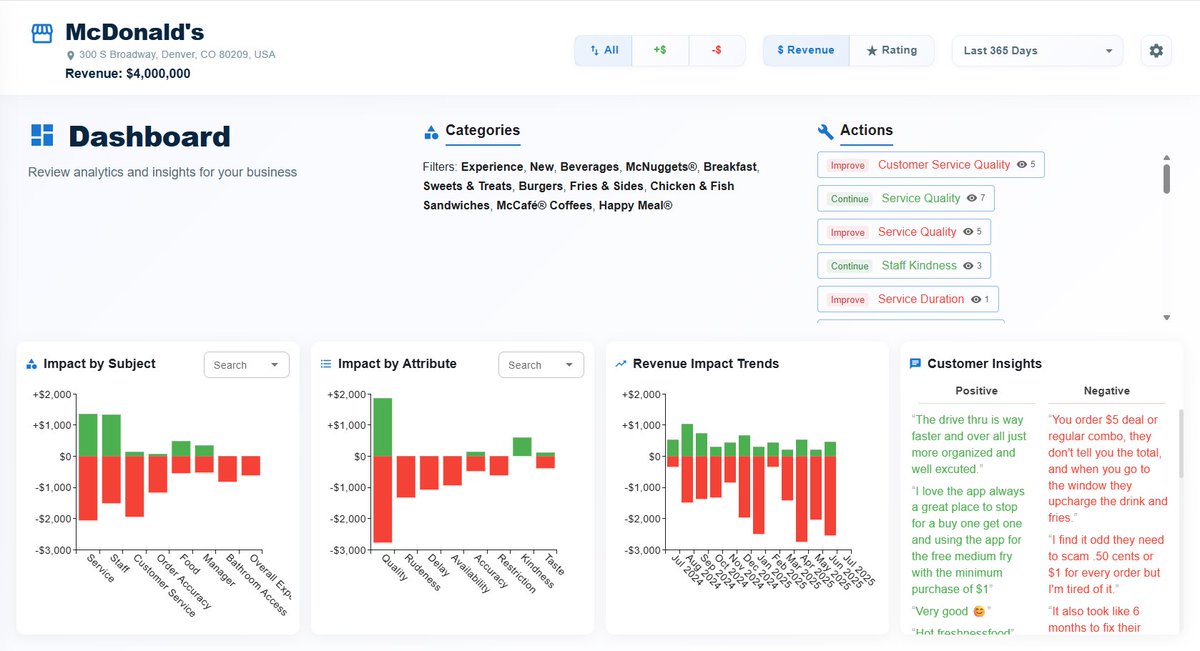Click the 'drive thru is way faster' review
The height and width of the screenshot is (651, 1200).
[x=969, y=444]
